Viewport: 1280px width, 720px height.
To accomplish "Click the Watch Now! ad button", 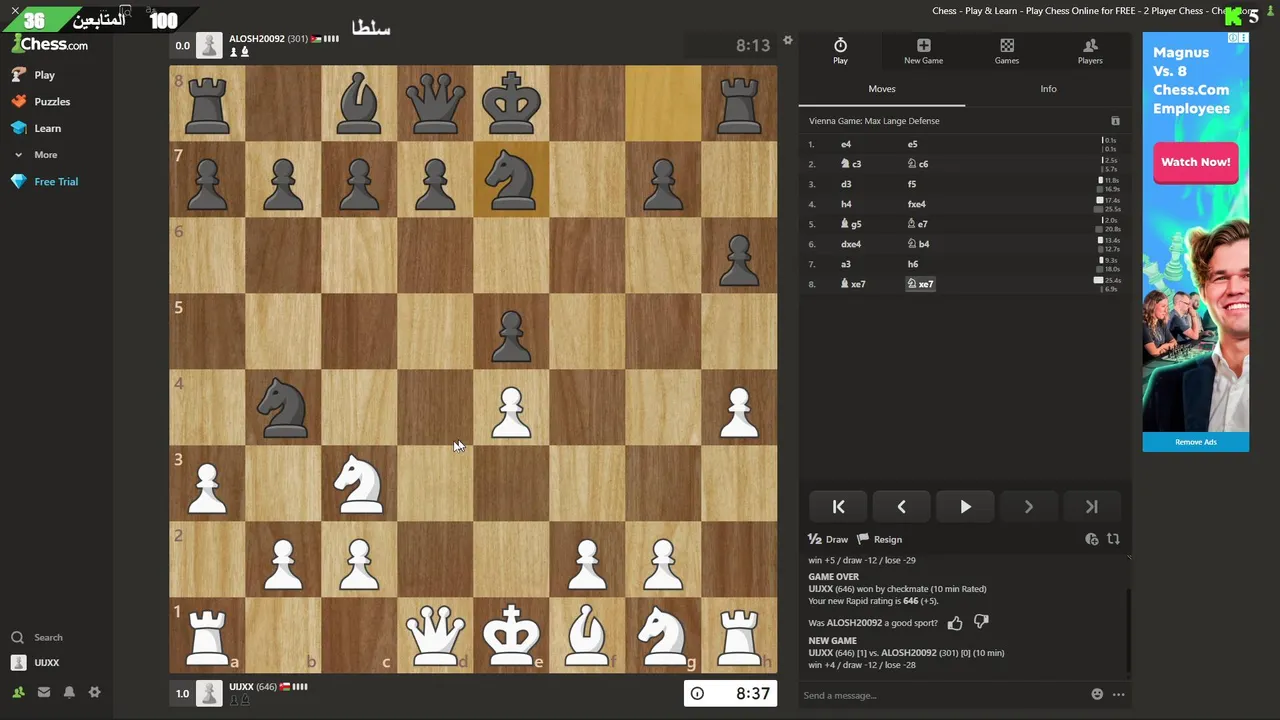I will click(x=1195, y=162).
